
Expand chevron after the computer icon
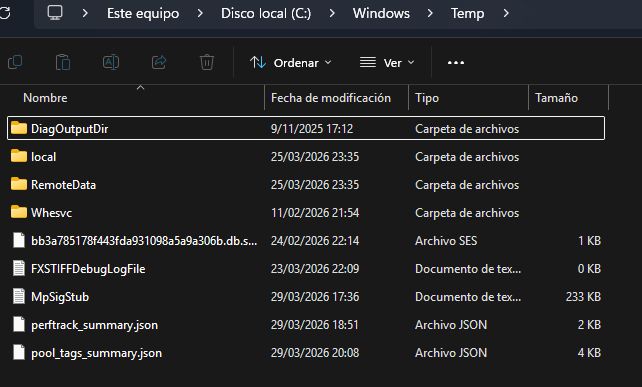pos(85,13)
